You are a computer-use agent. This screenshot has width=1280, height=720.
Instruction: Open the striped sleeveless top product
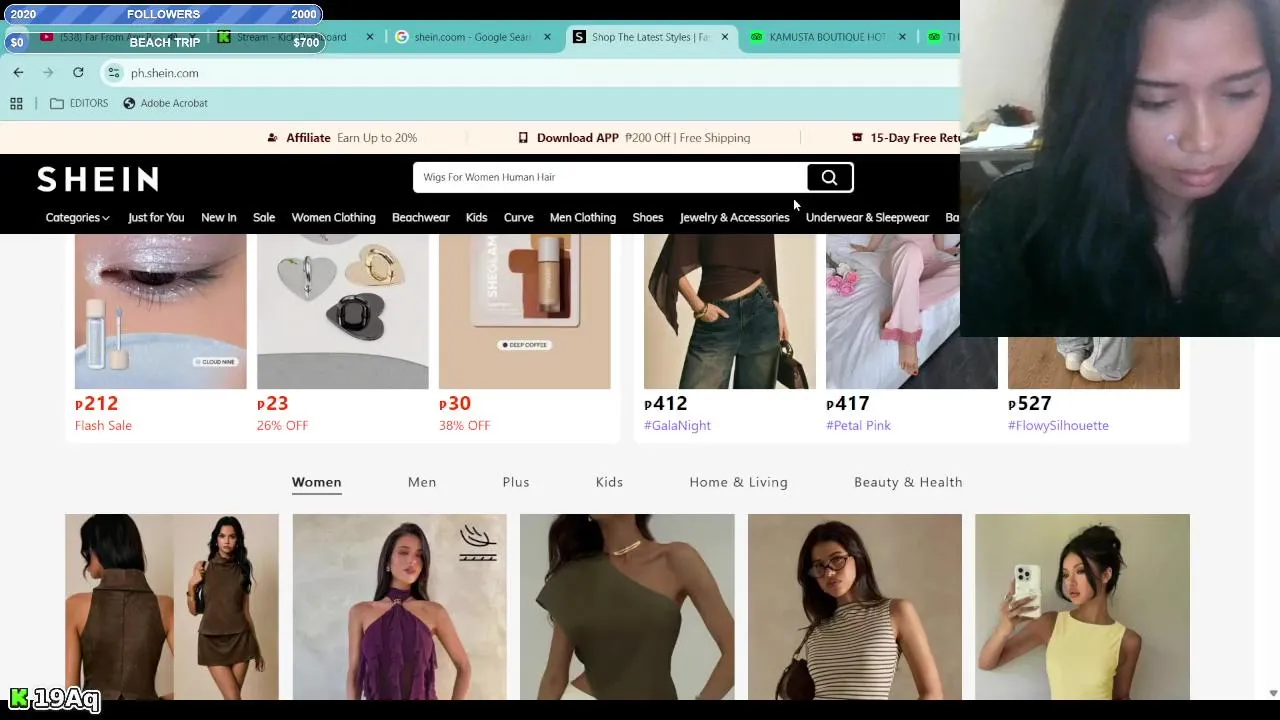[x=855, y=607]
